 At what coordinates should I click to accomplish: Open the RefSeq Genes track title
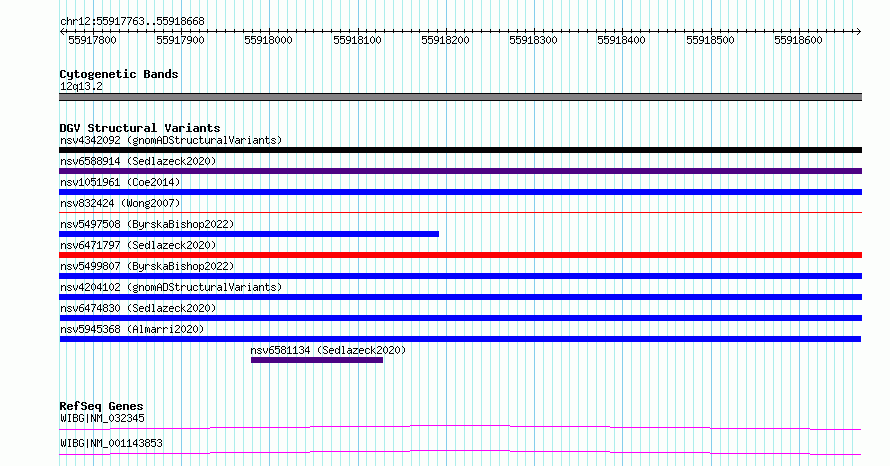pyautogui.click(x=102, y=406)
